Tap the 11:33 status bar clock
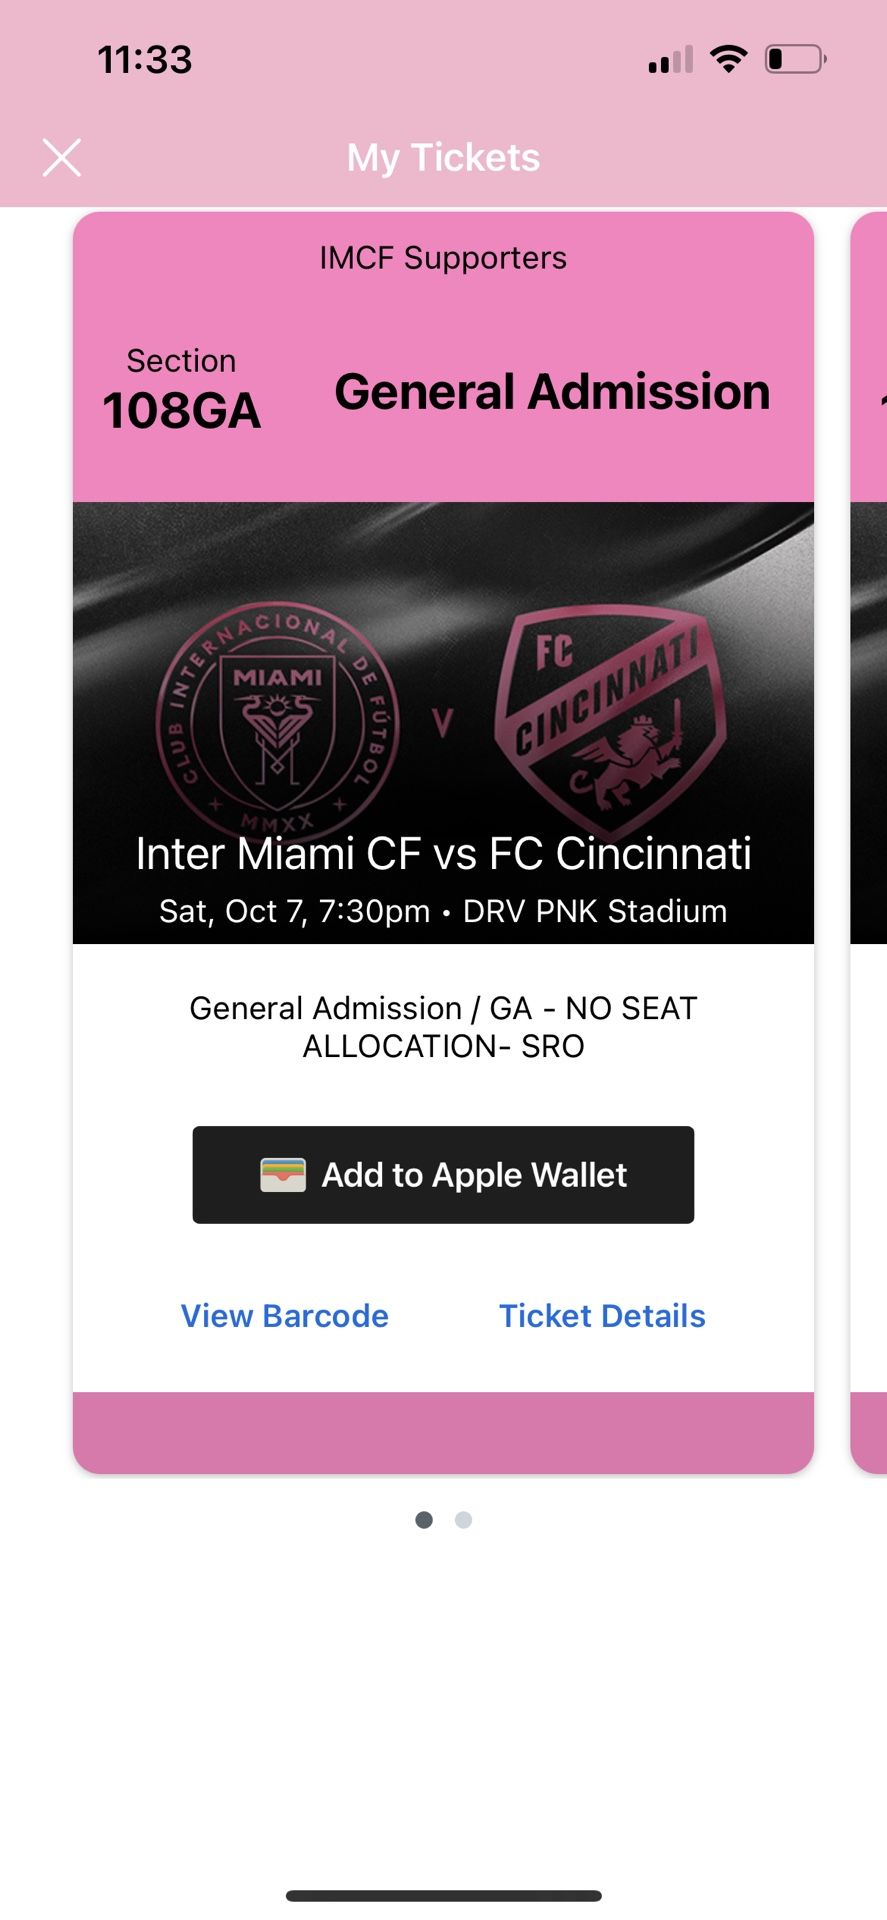 [145, 60]
